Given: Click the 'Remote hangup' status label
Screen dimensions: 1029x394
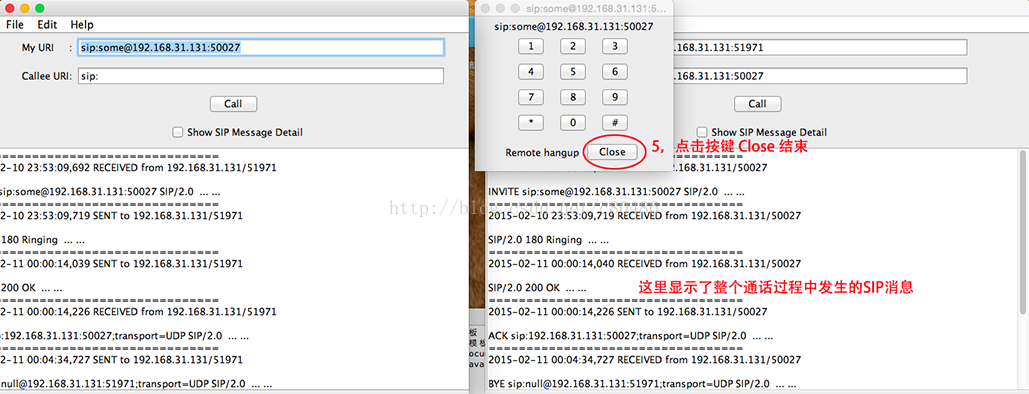Looking at the screenshot, I should pyautogui.click(x=542, y=152).
